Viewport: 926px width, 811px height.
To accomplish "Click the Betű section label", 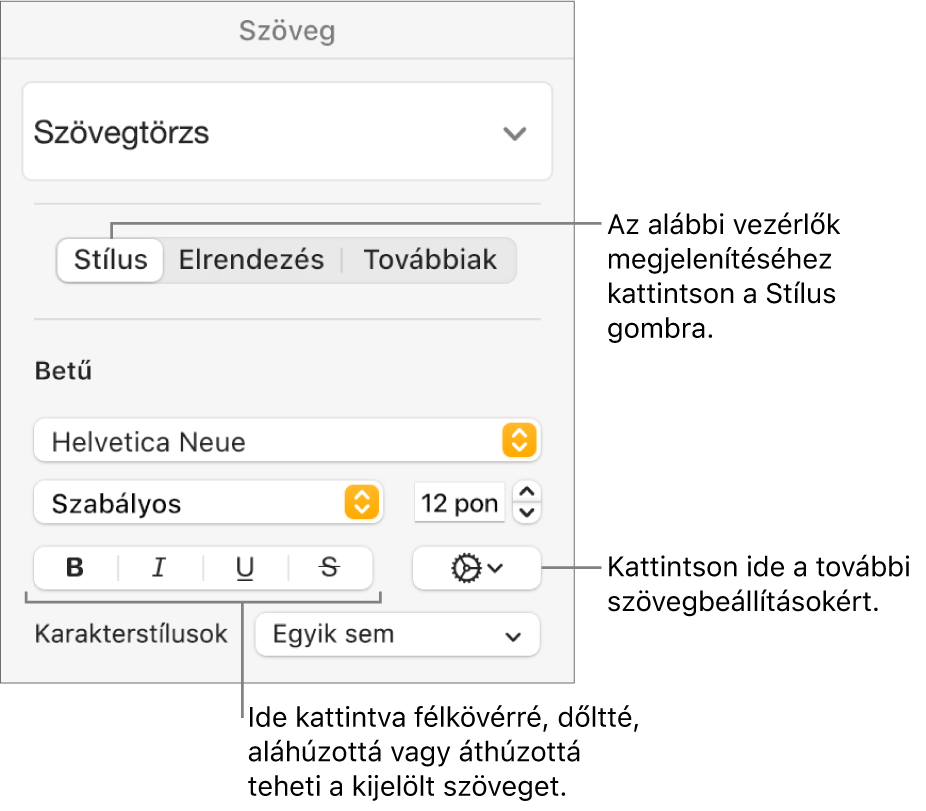I will coord(63,371).
